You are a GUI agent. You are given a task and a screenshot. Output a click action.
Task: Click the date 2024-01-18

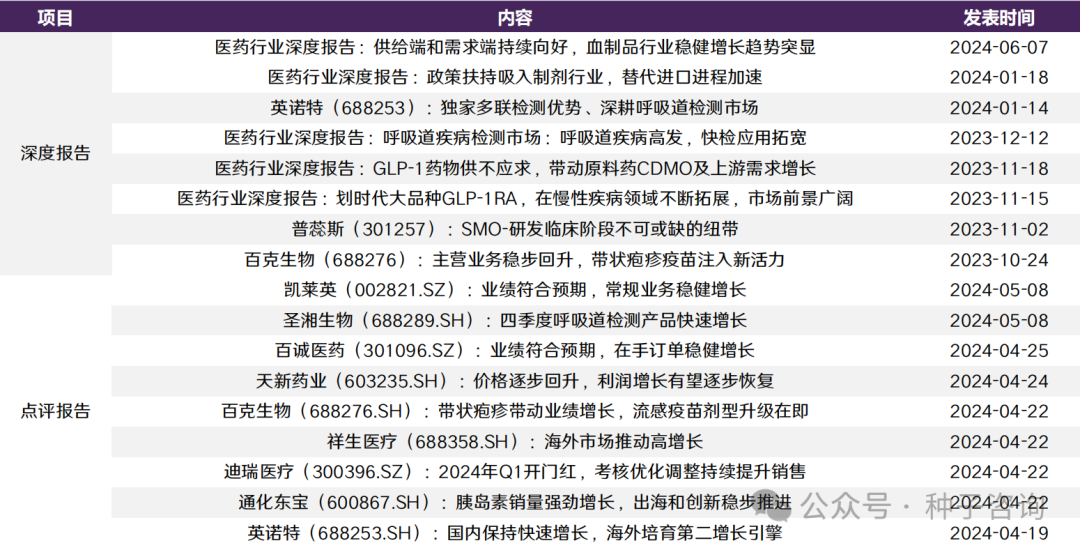click(x=999, y=77)
